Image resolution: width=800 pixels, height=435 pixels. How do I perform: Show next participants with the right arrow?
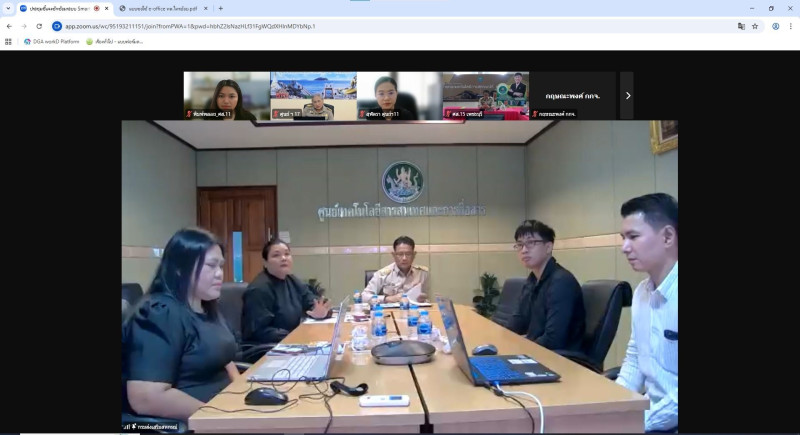[627, 96]
